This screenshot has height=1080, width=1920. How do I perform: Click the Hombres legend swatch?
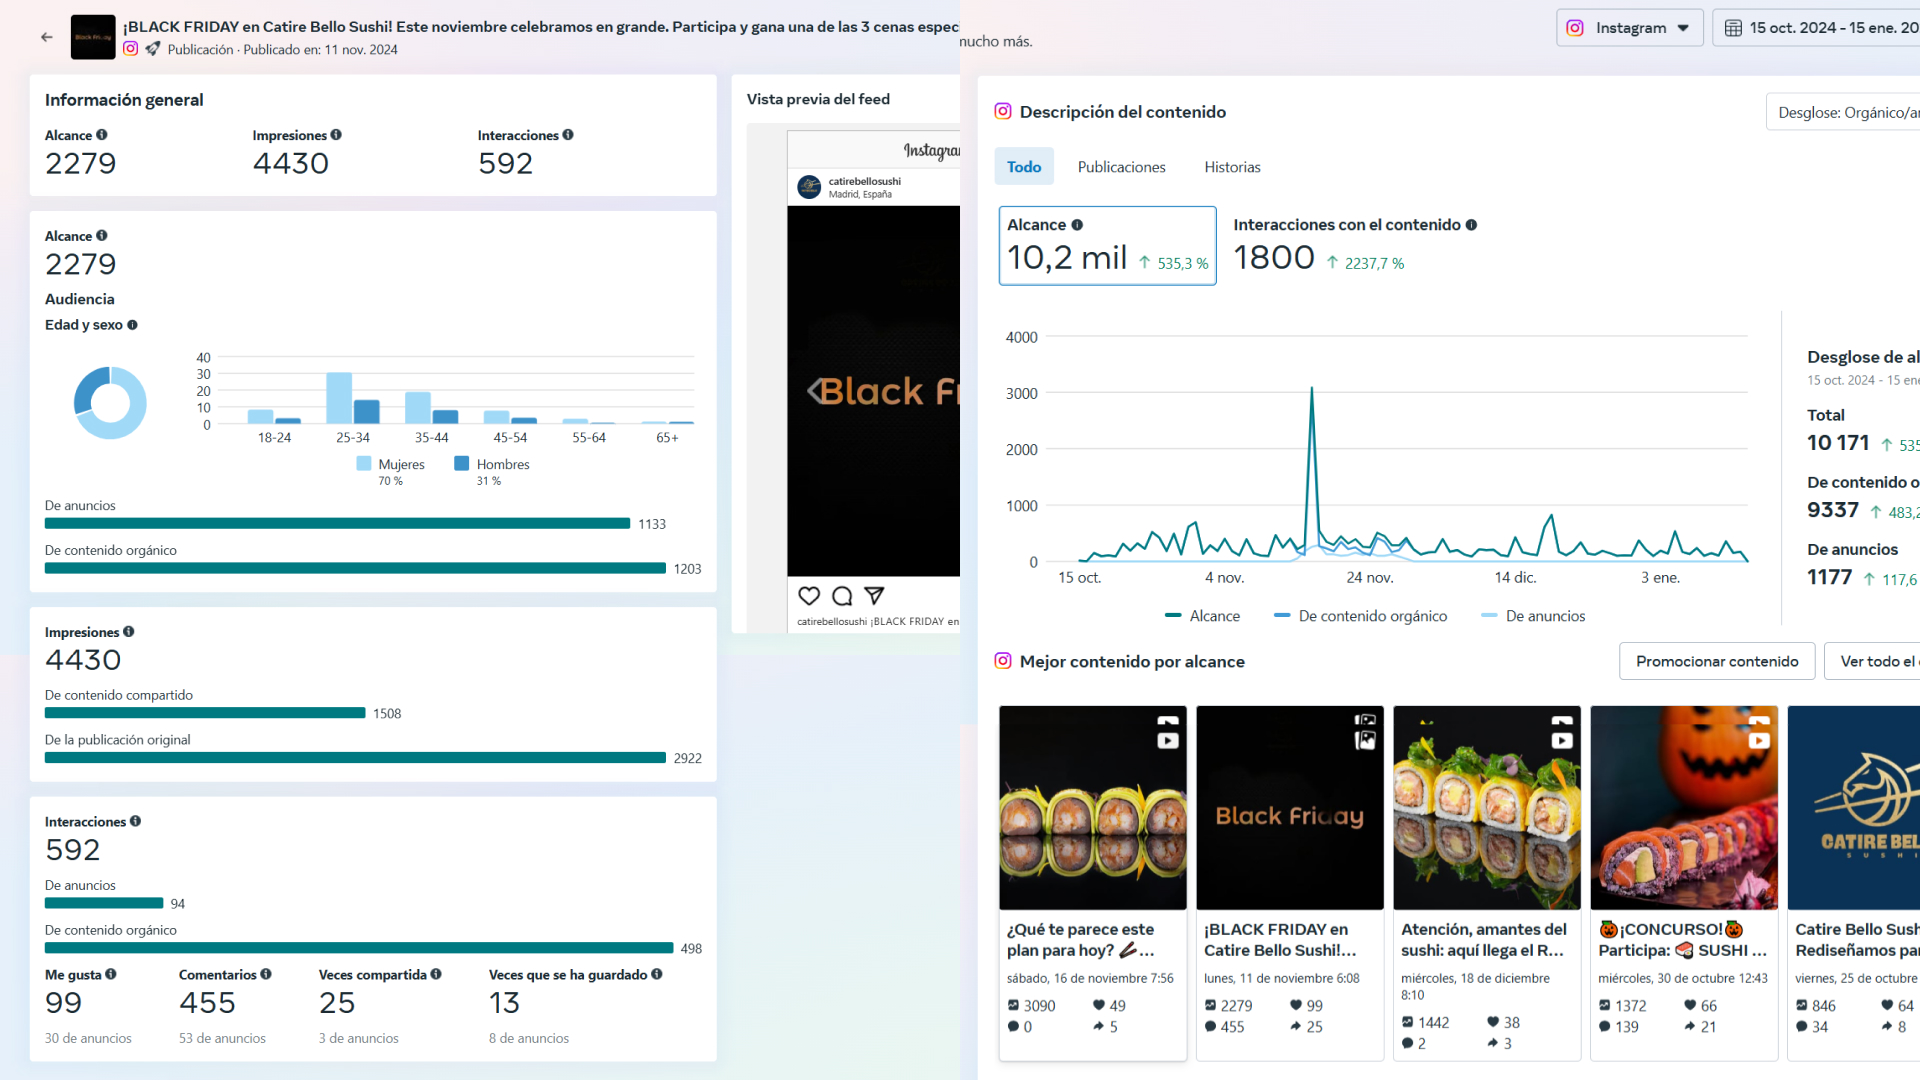tap(462, 464)
